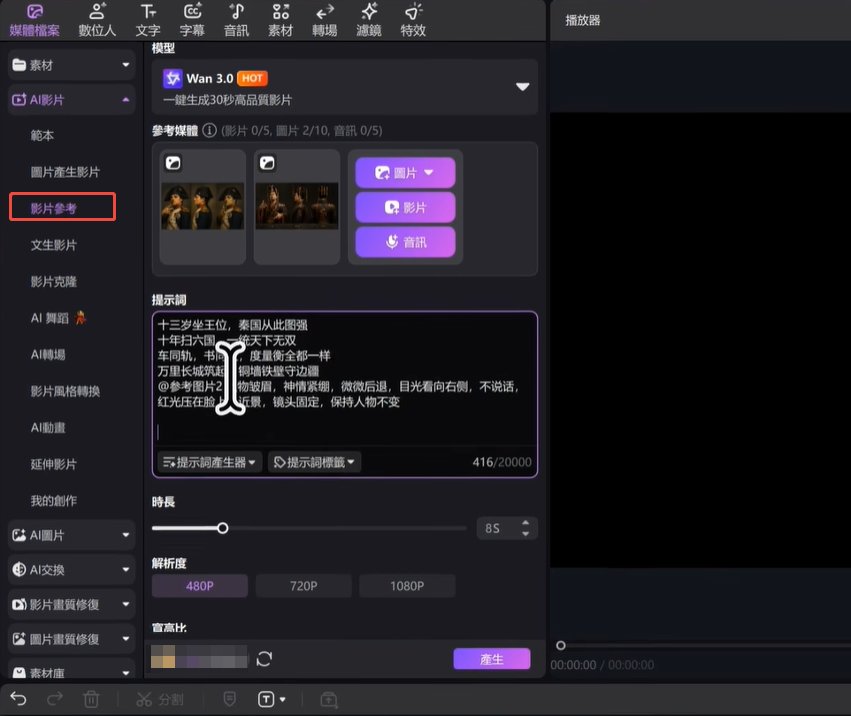Expand the AI交換 sidebar section

72,569
